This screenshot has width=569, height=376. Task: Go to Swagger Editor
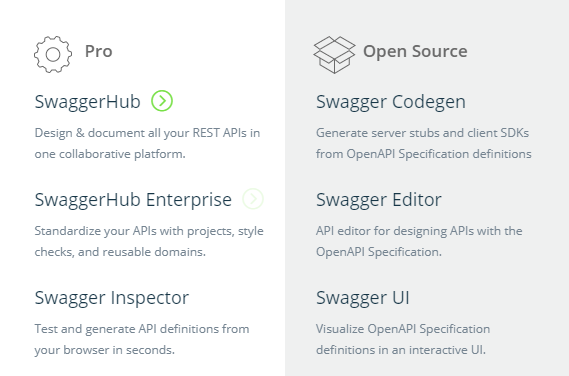point(379,200)
